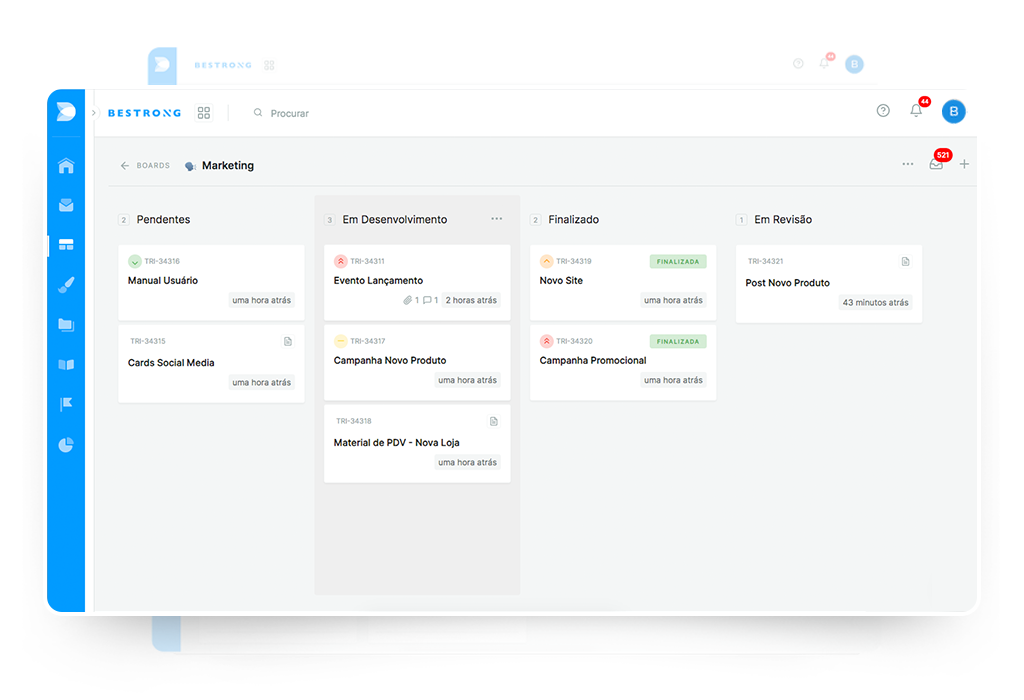Viewport: 1024px width, 700px height.
Task: Add a new item with plus icon
Action: tap(965, 164)
